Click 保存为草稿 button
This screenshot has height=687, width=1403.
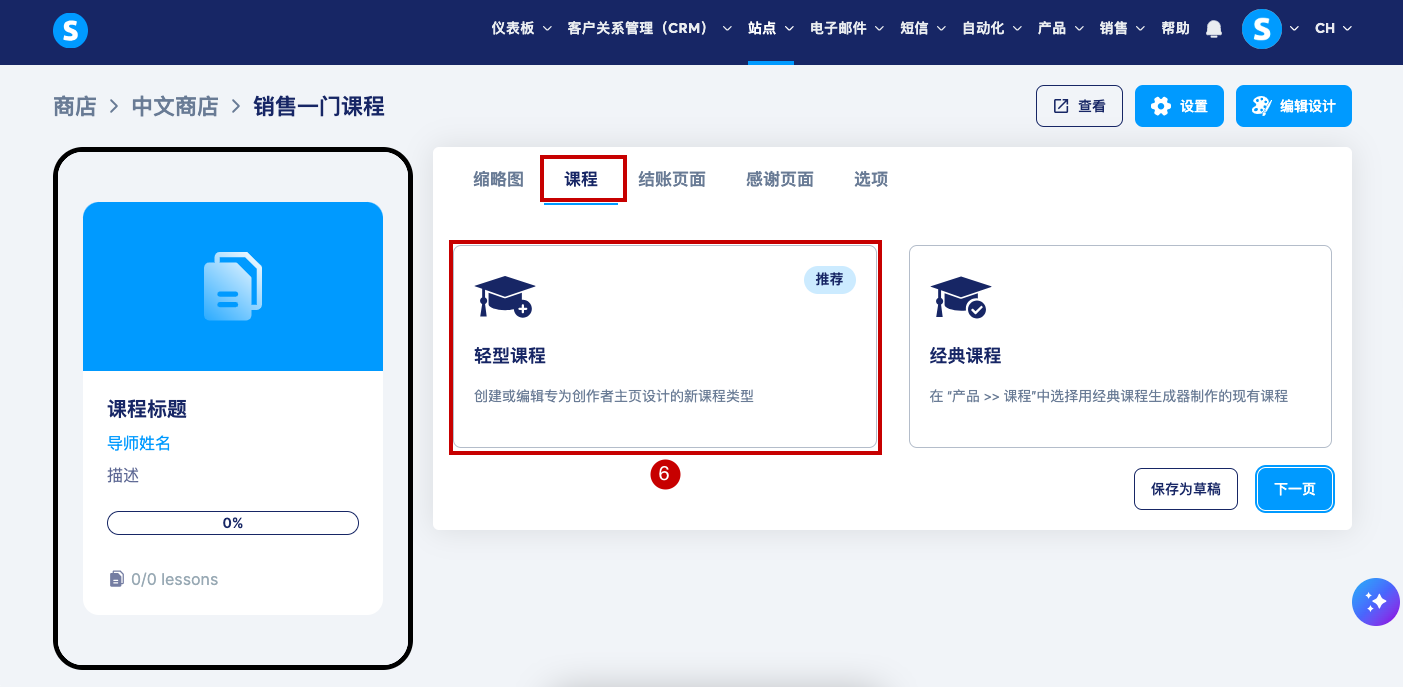[1185, 489]
